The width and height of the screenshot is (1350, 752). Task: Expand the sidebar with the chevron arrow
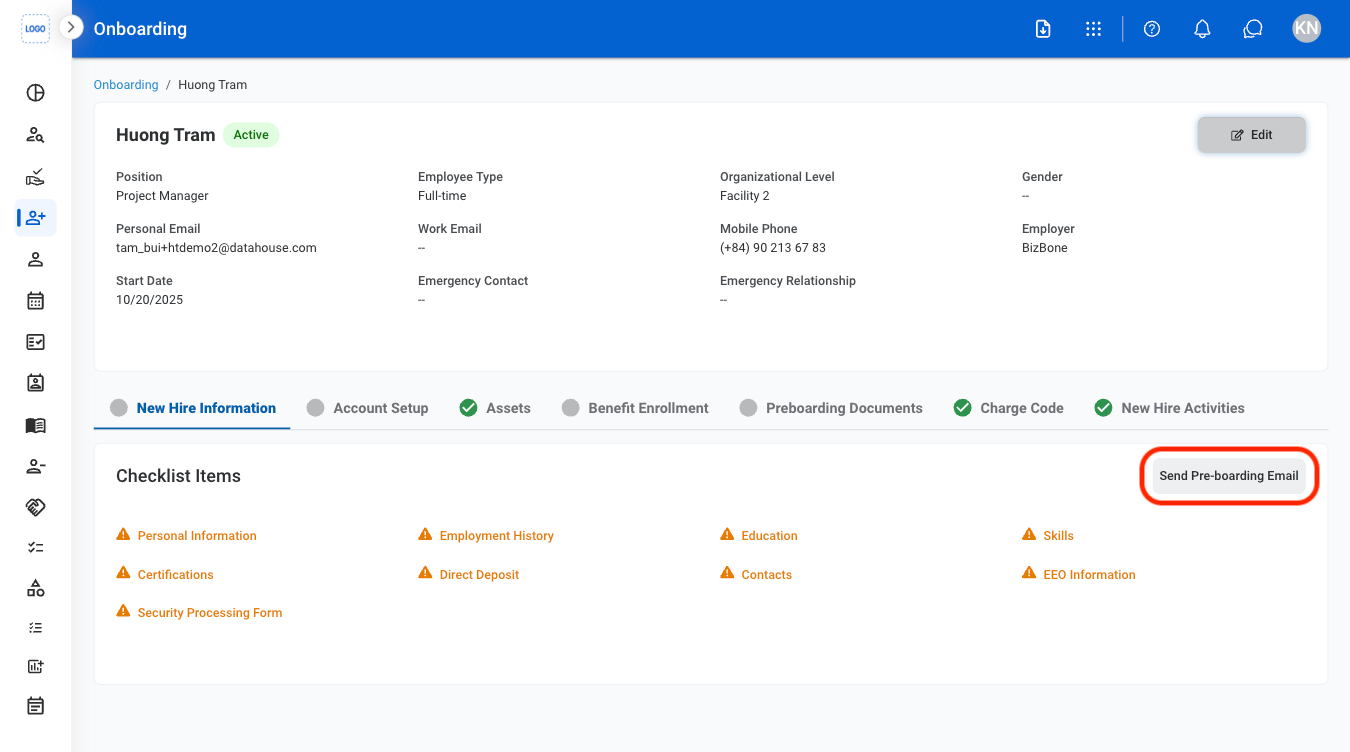click(x=71, y=28)
